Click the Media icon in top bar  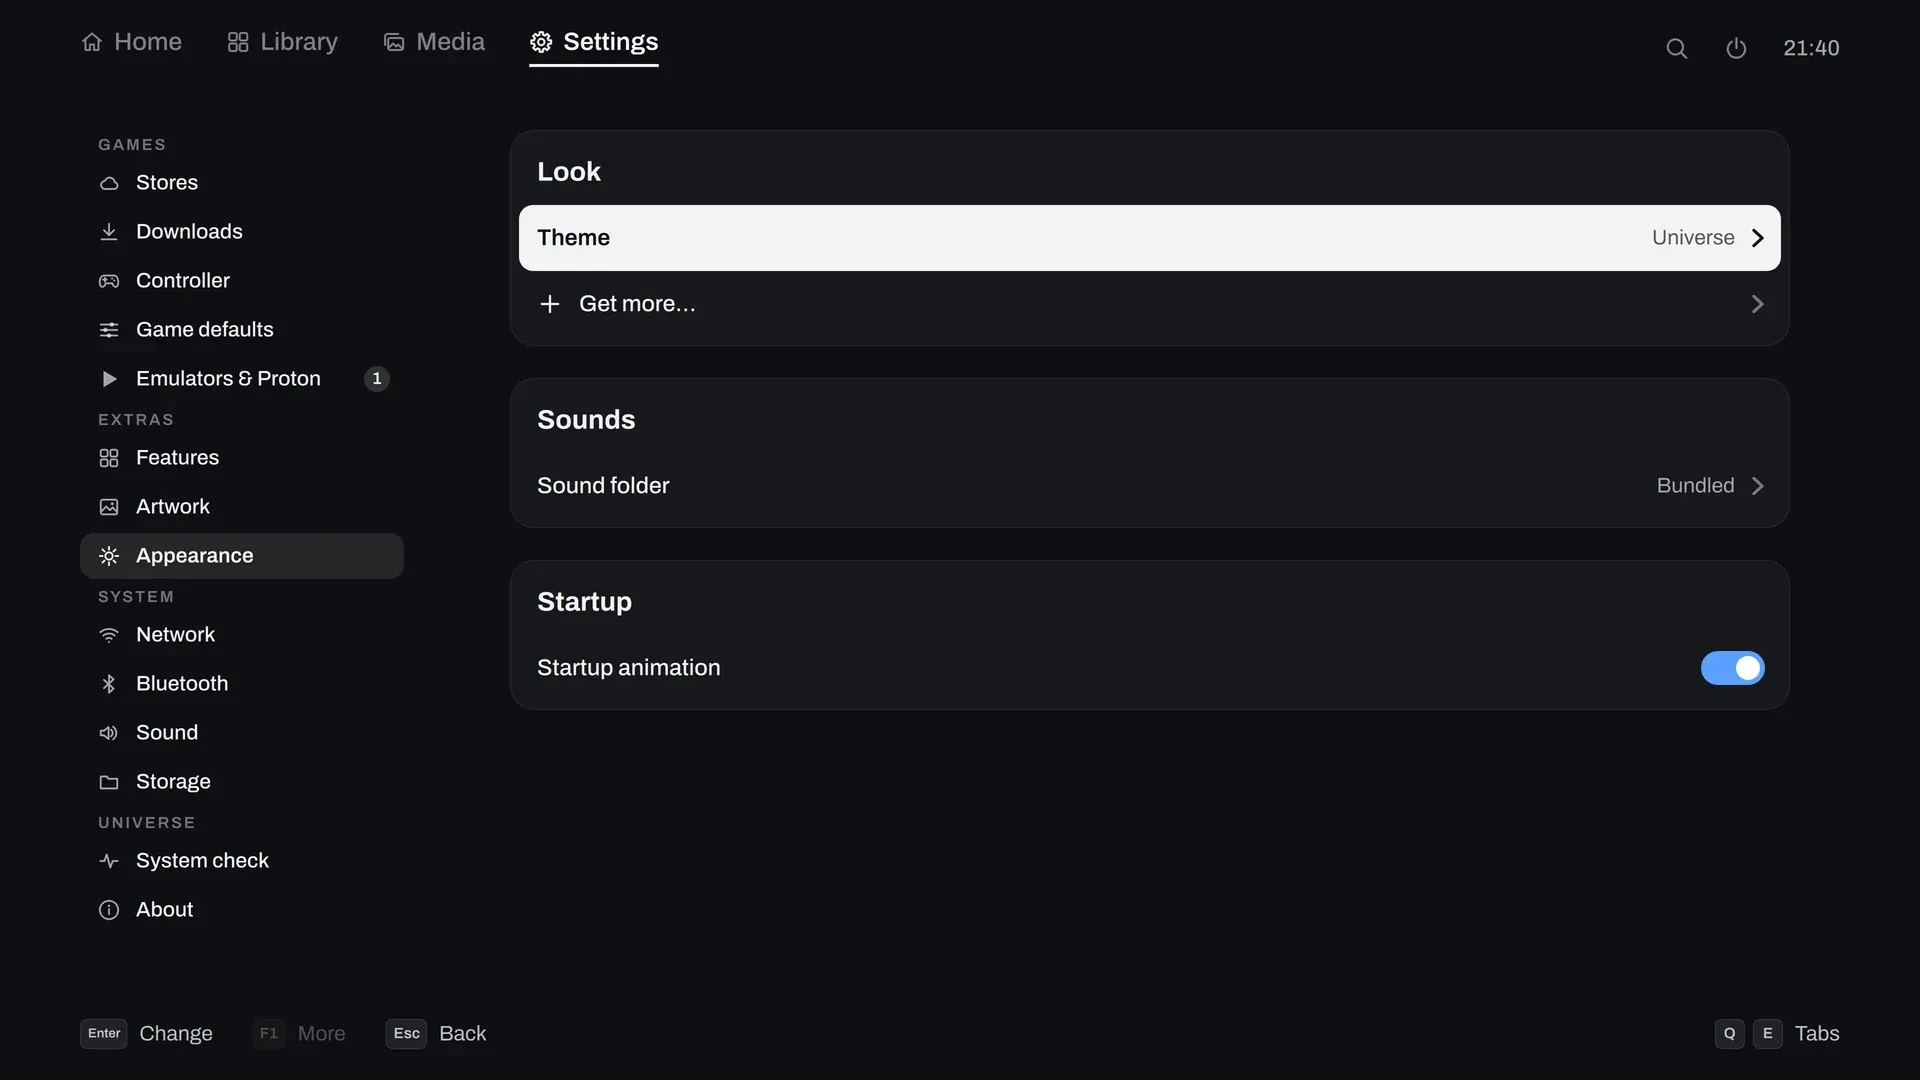394,42
